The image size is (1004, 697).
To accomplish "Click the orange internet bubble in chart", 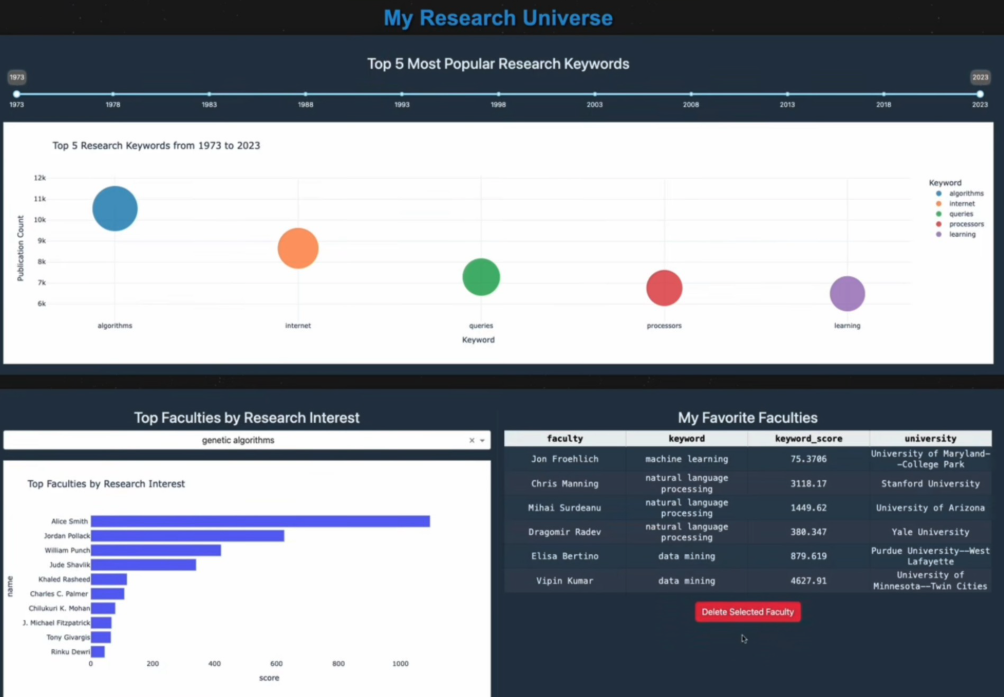I will point(298,248).
